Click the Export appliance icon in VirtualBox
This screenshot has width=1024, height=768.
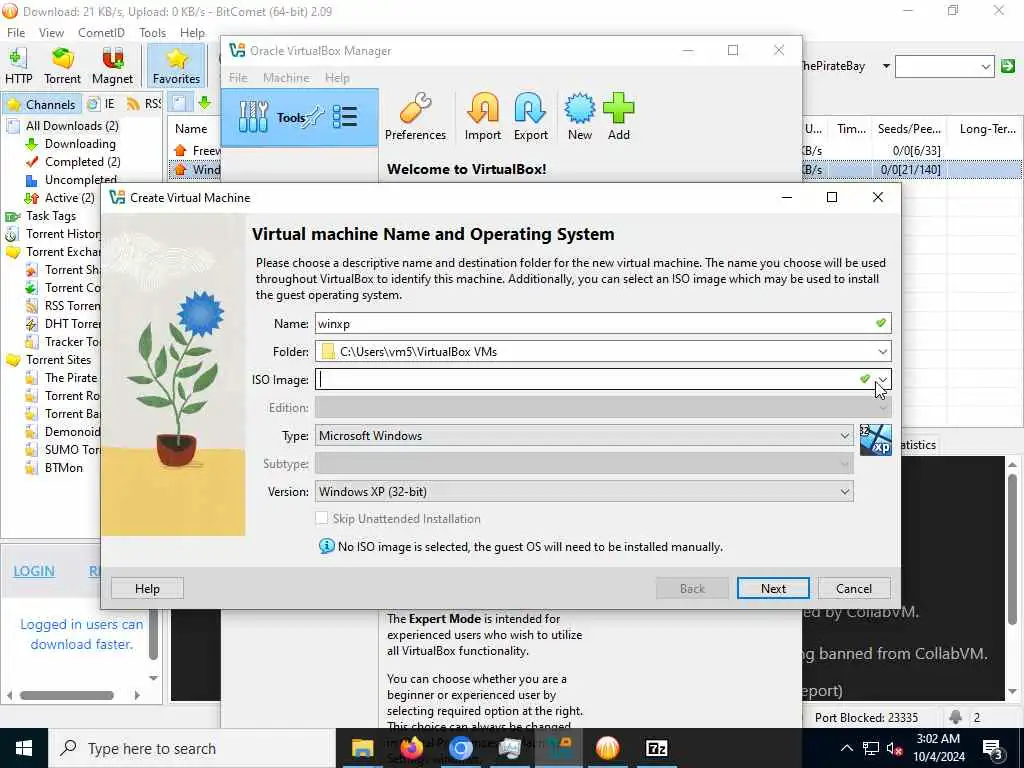coord(530,117)
